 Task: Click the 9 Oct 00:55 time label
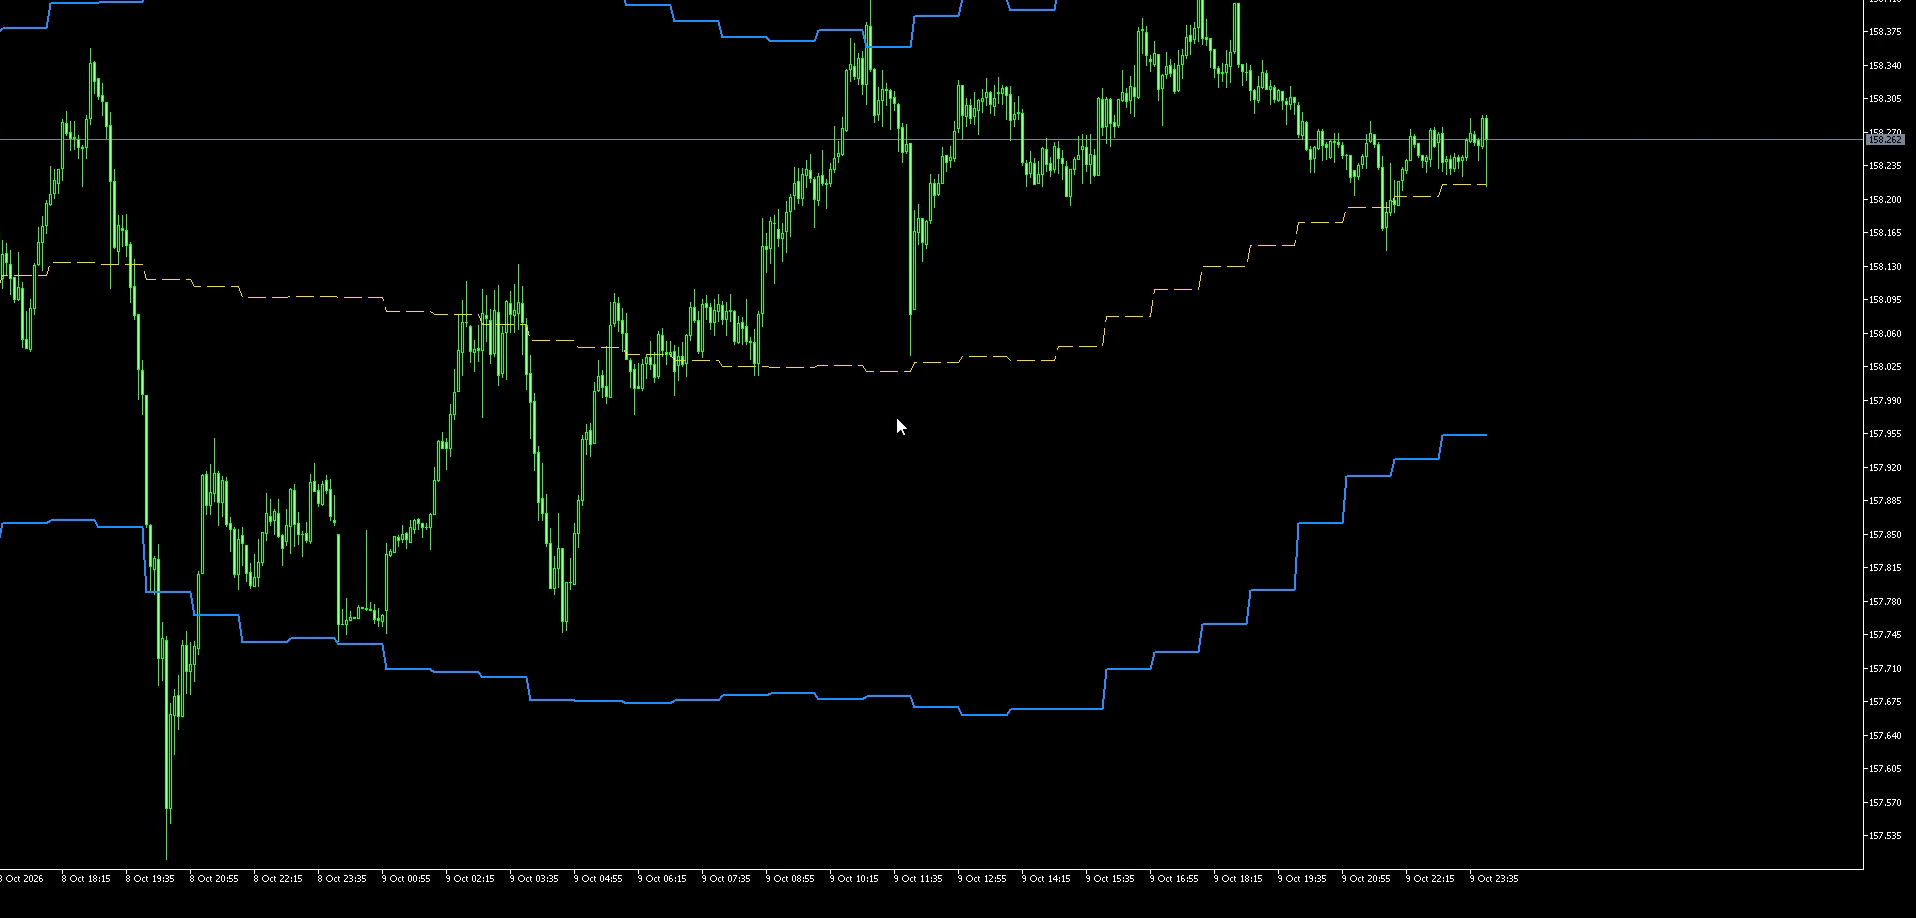click(406, 879)
